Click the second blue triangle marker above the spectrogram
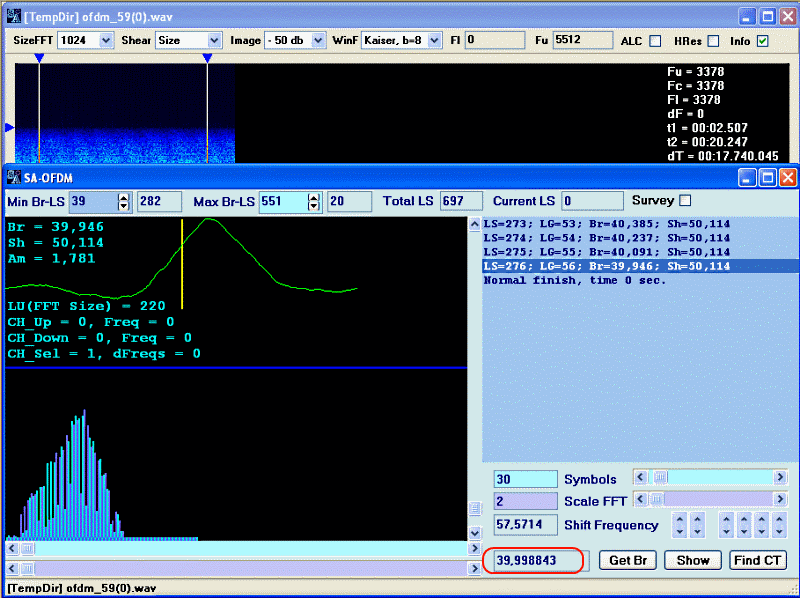Viewport: 800px width, 598px height. tap(207, 58)
